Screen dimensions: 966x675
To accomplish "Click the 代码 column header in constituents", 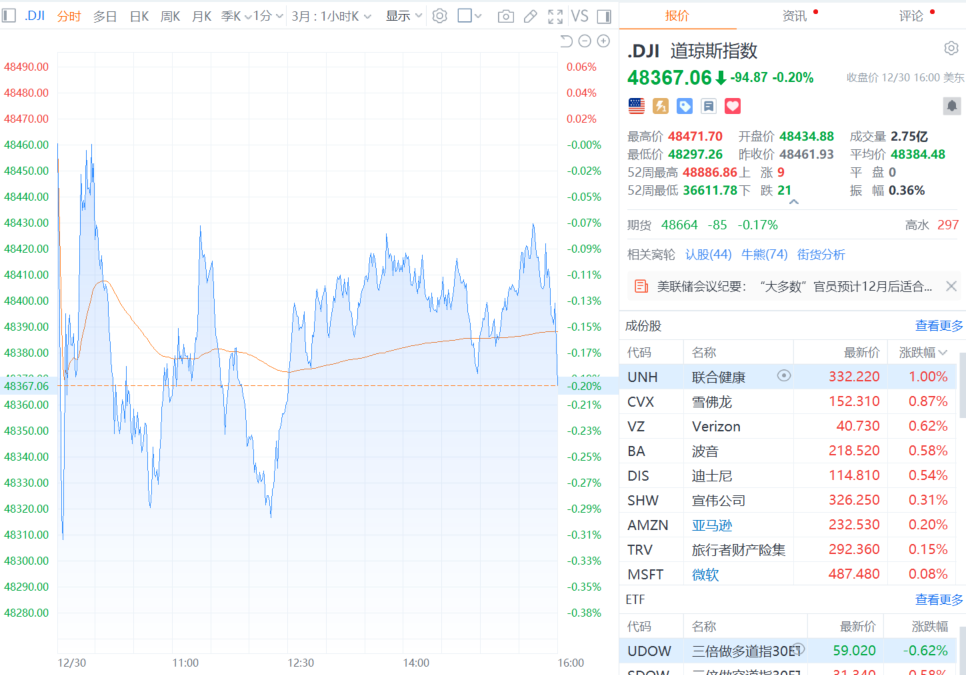I will 639,352.
